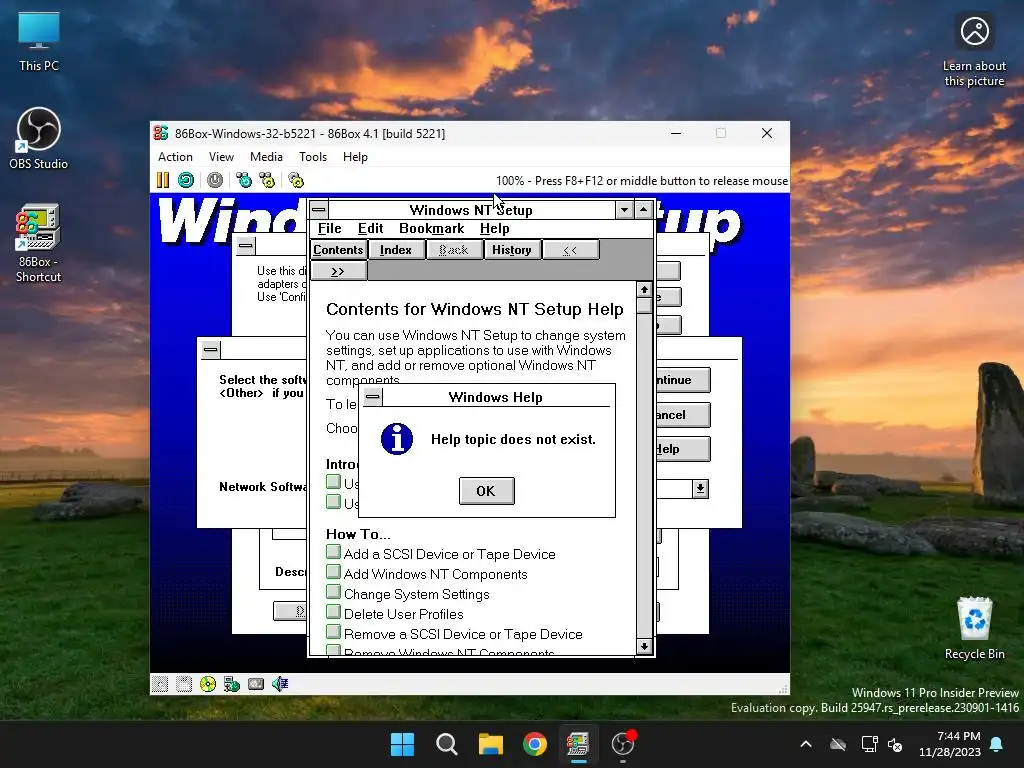Image resolution: width=1024 pixels, height=768 pixels.
Task: Click the help scrollbar up arrow
Action: point(645,289)
